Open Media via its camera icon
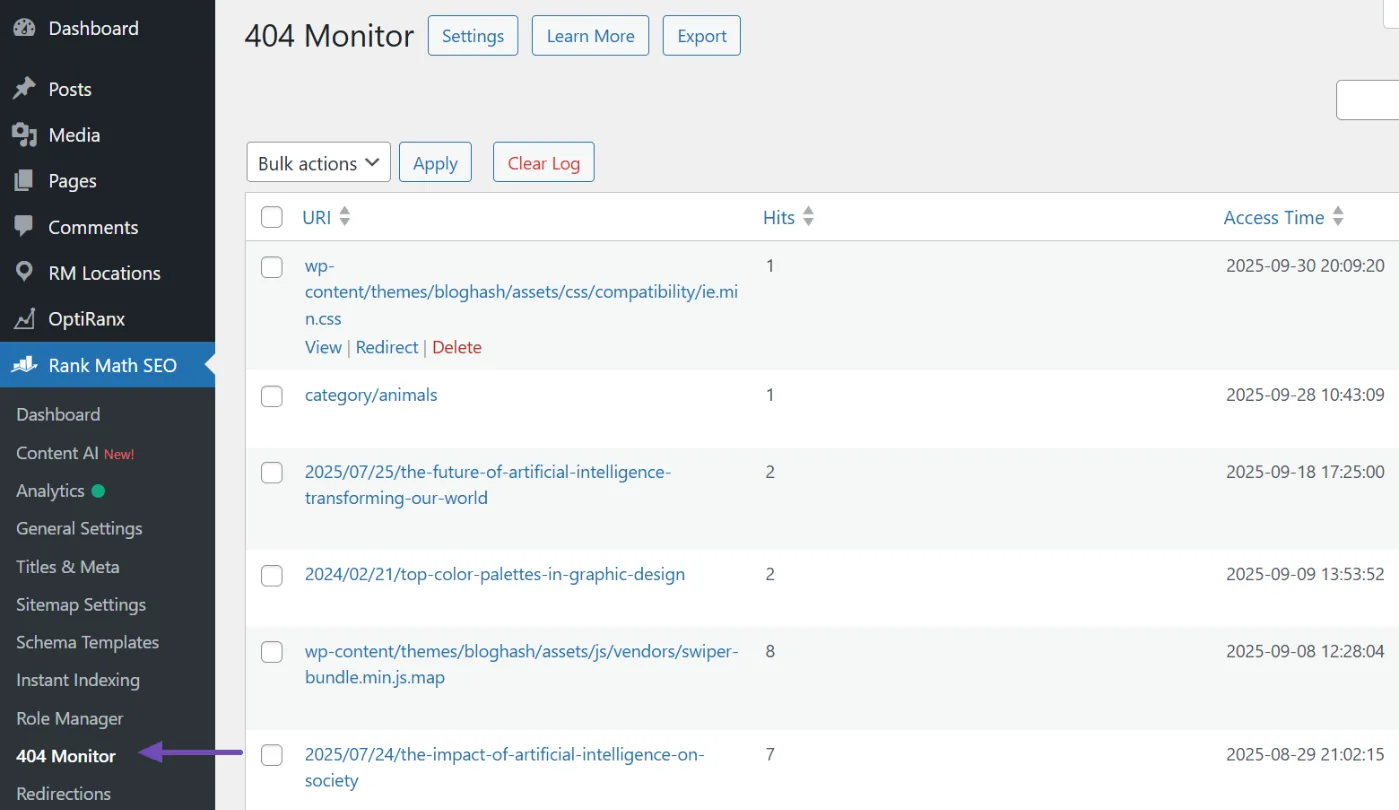This screenshot has width=1399, height=810. [x=24, y=135]
